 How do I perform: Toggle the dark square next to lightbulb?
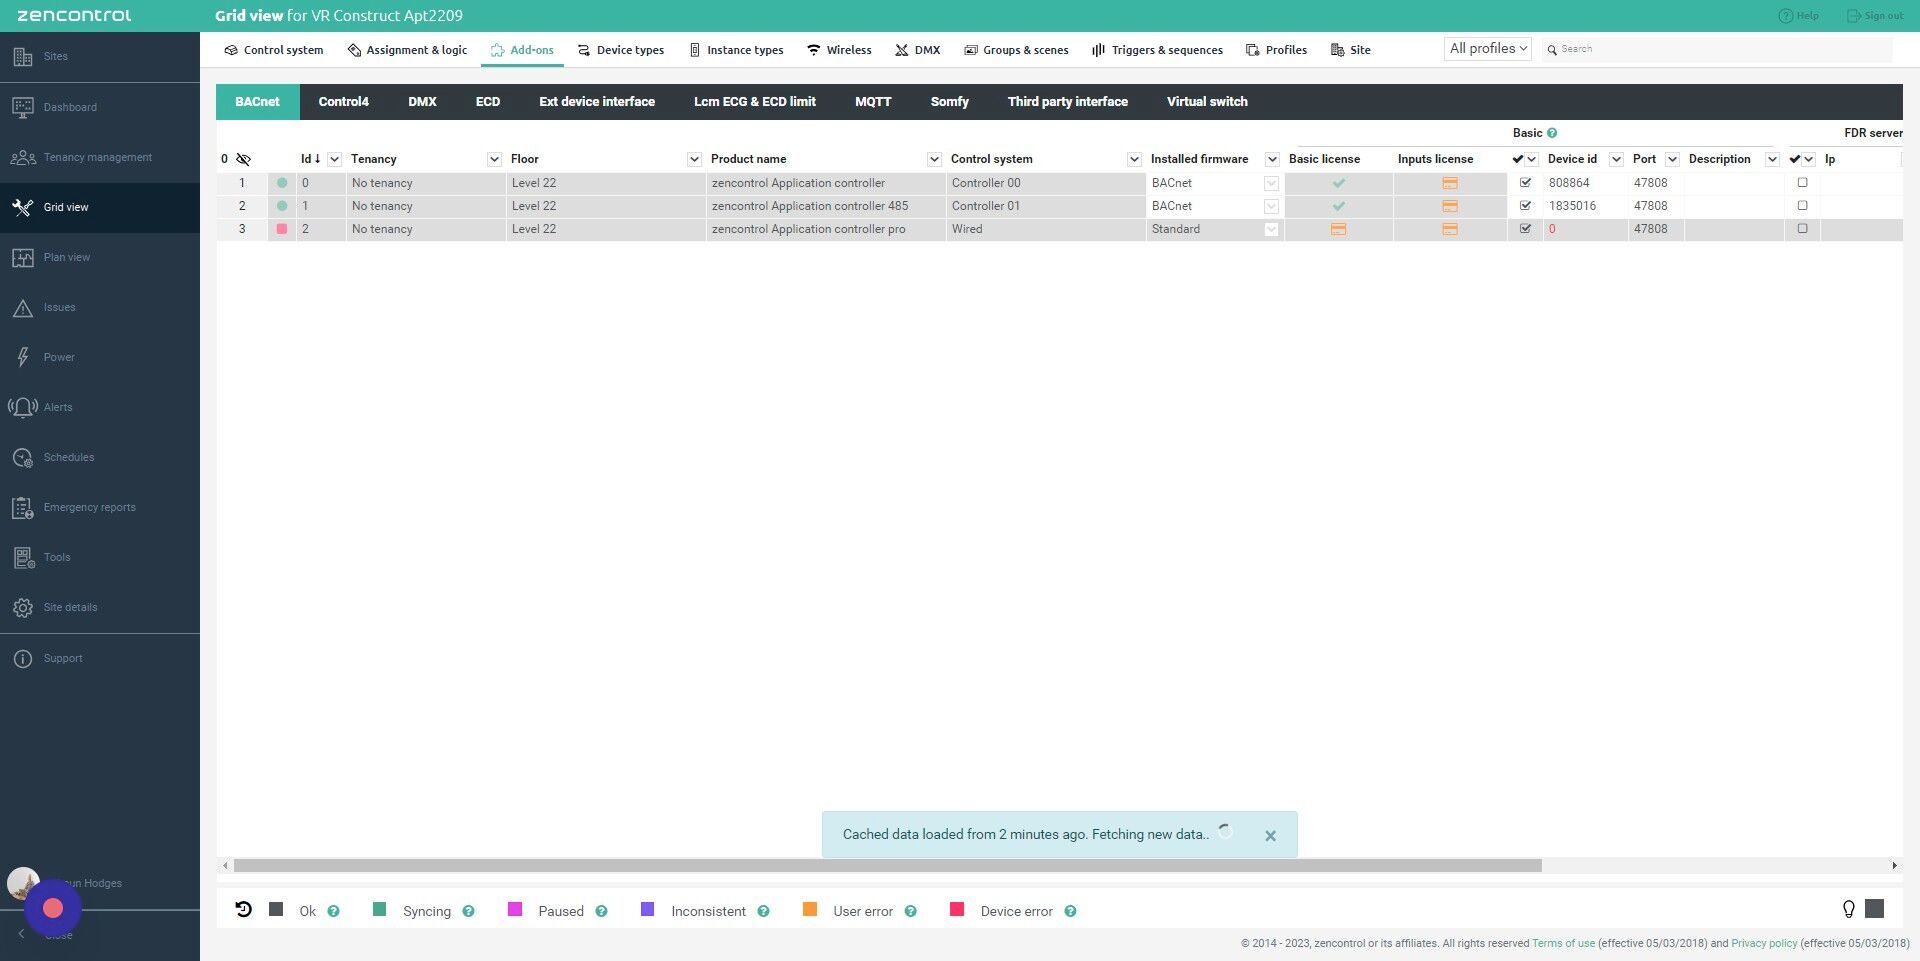[1875, 908]
